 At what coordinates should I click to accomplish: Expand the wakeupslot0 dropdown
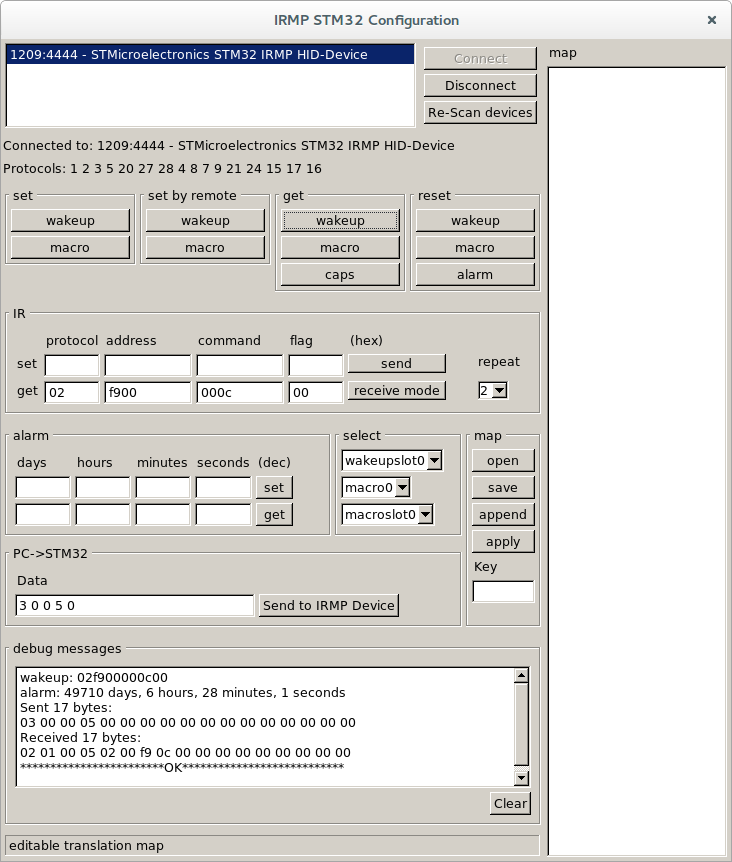pyautogui.click(x=392, y=461)
